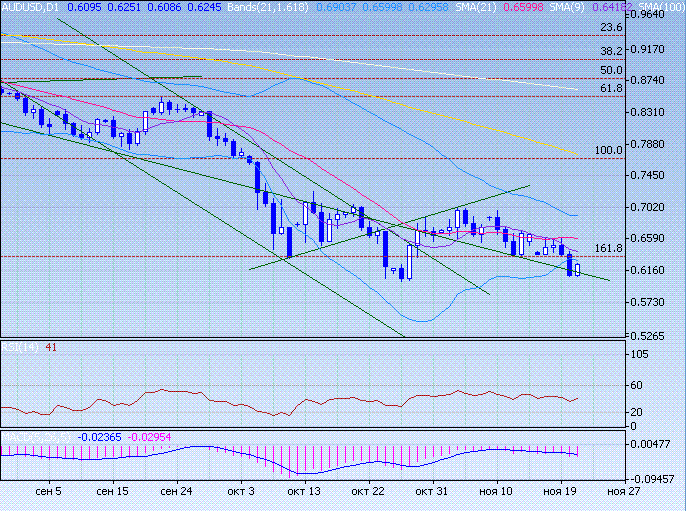Click the ноя 10 date marker
686x511 pixels.
coord(497,491)
